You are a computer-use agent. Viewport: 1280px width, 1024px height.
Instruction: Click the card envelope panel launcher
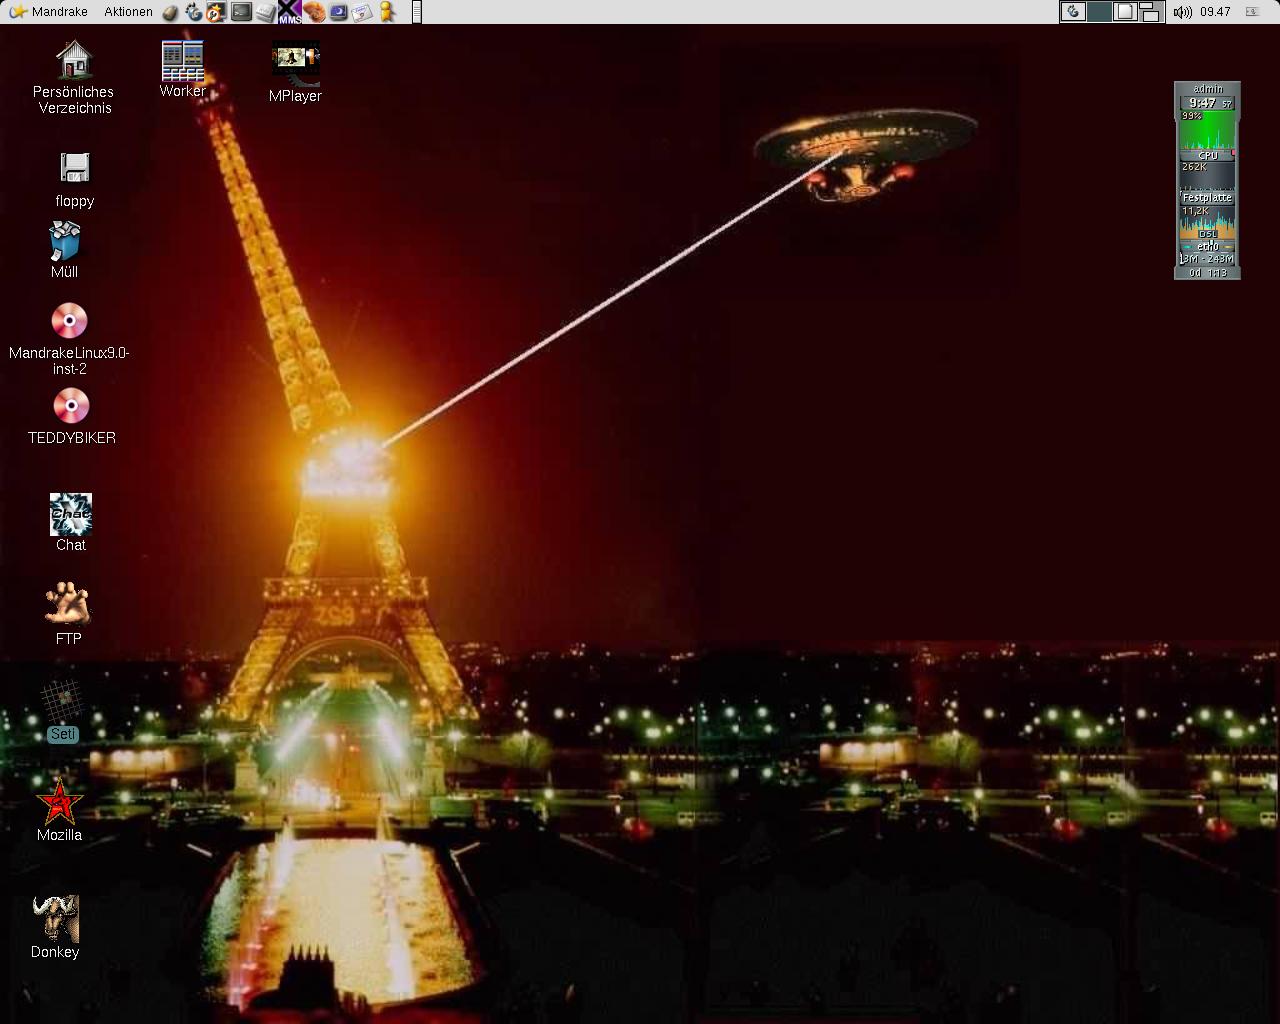click(362, 12)
